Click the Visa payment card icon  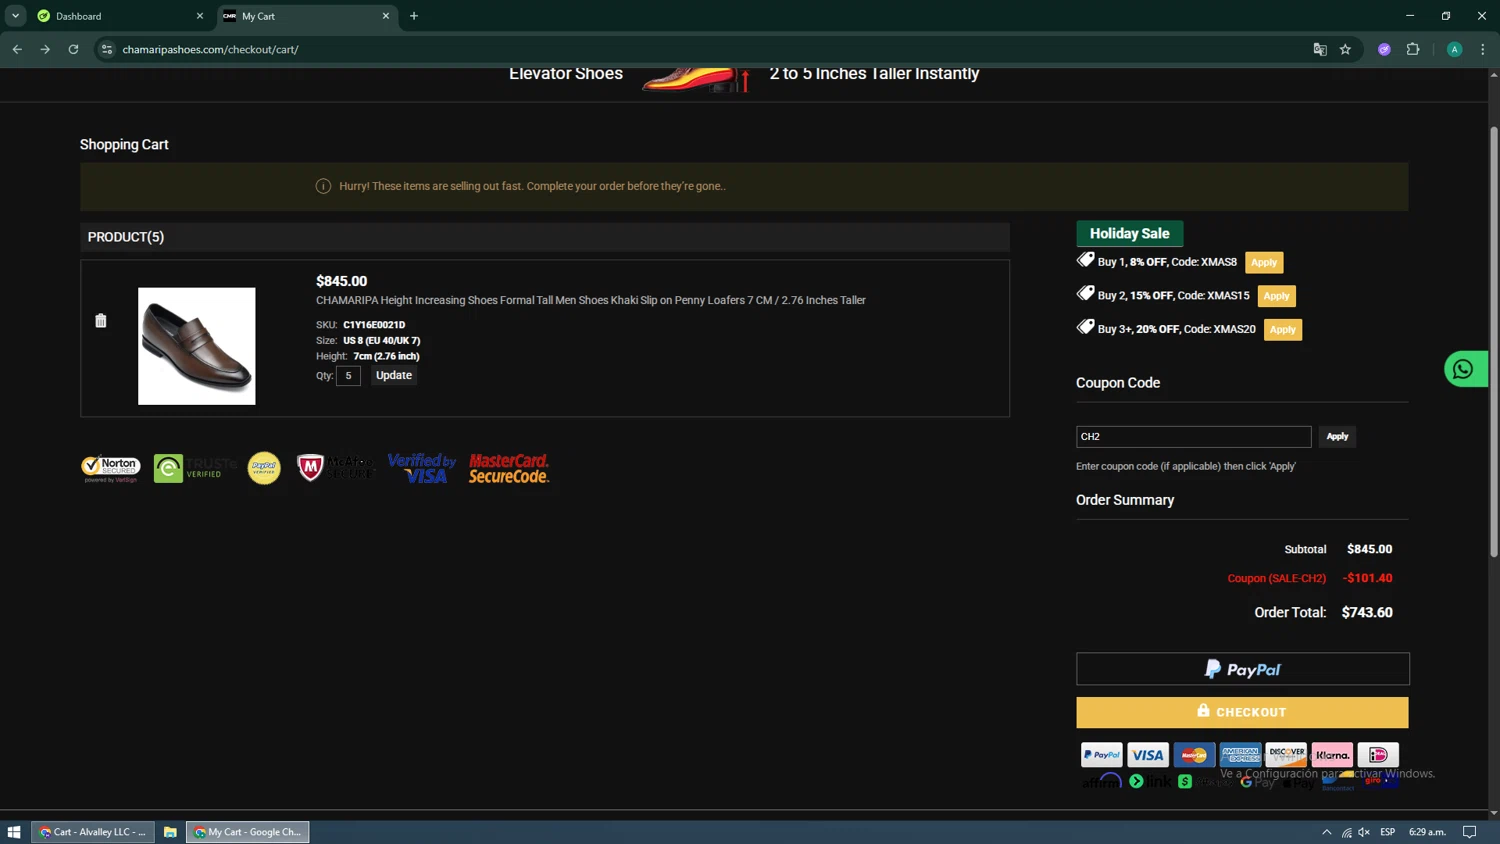click(x=1148, y=755)
